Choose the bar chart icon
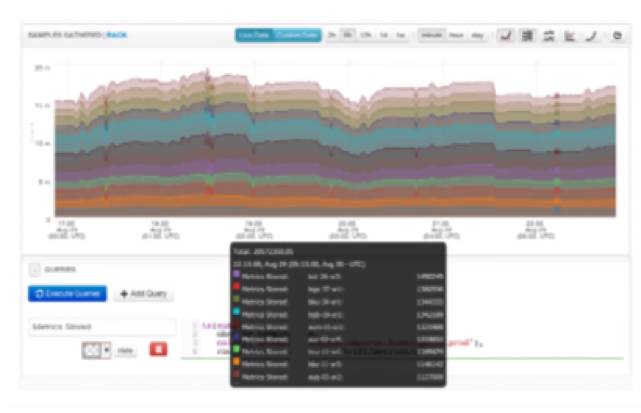This screenshot has width=641, height=413. (569, 36)
